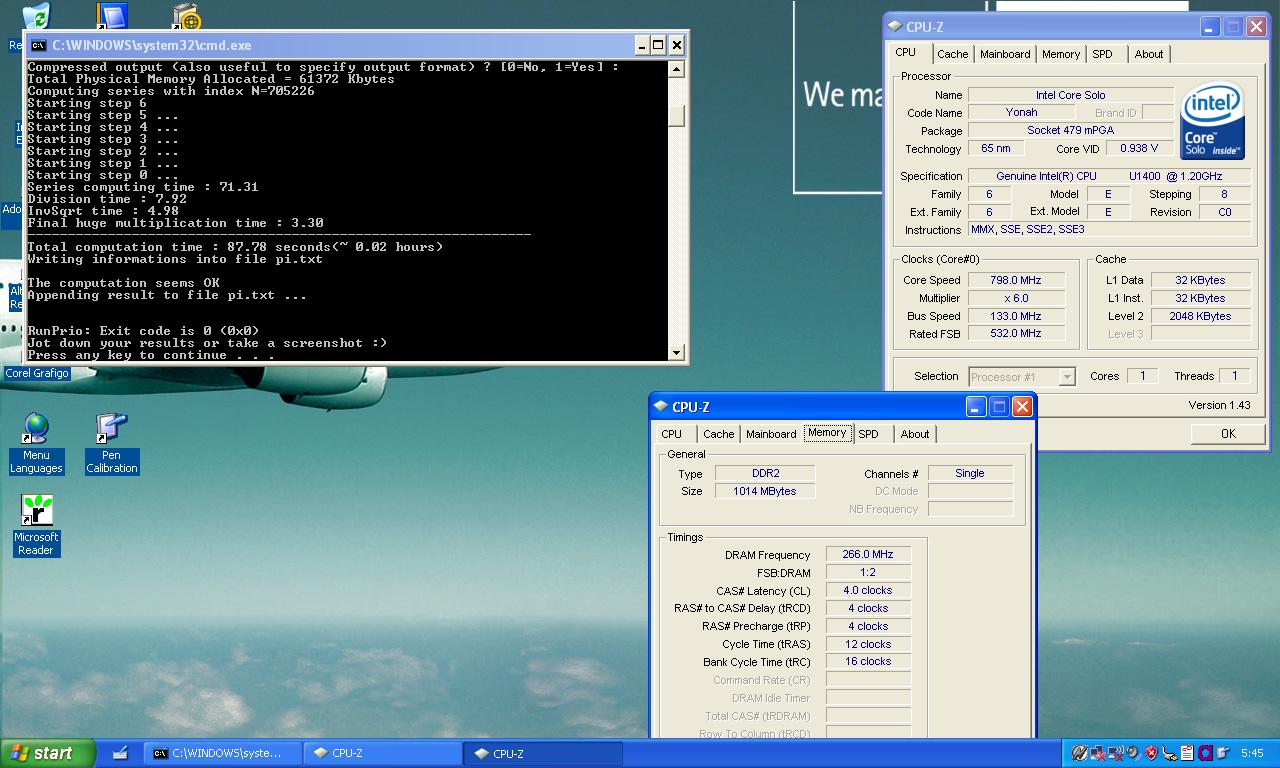Open the desktop shortcut with yellow globe
The height and width of the screenshot is (768, 1280).
pyautogui.click(x=186, y=16)
